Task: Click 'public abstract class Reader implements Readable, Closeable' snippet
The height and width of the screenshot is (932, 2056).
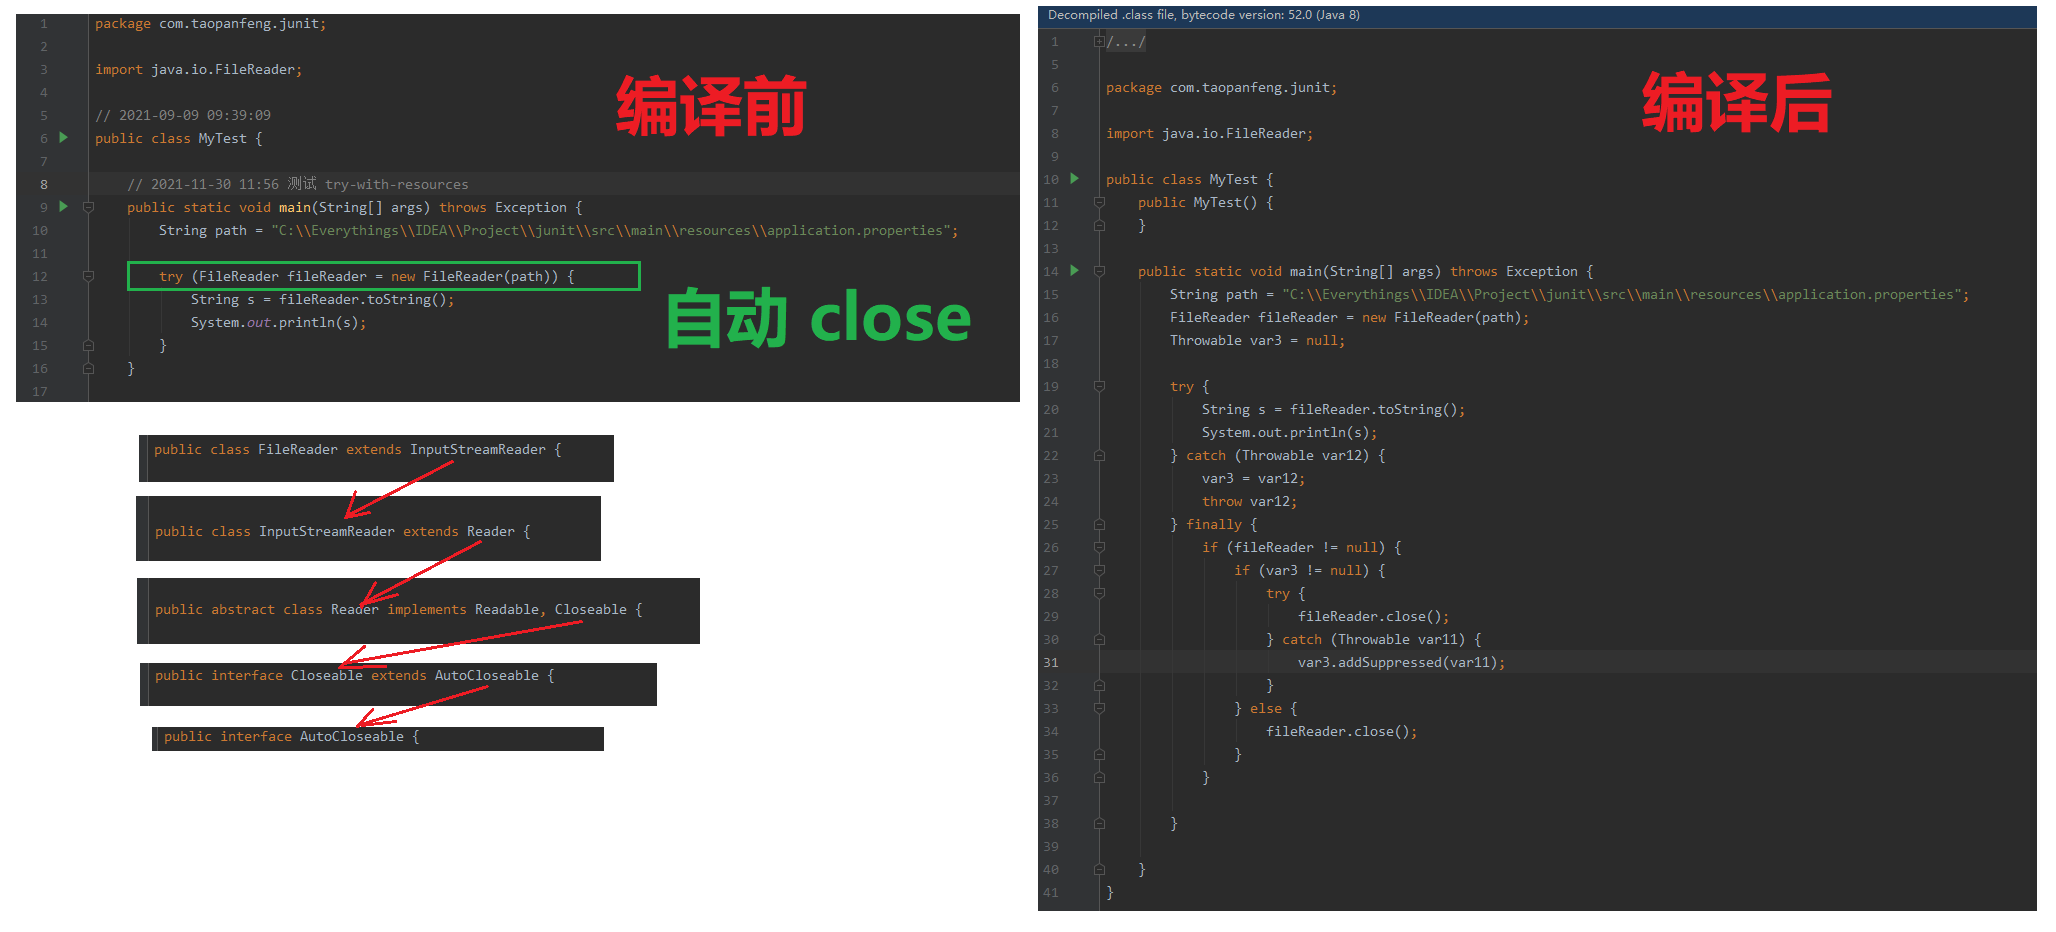Action: click(x=398, y=609)
